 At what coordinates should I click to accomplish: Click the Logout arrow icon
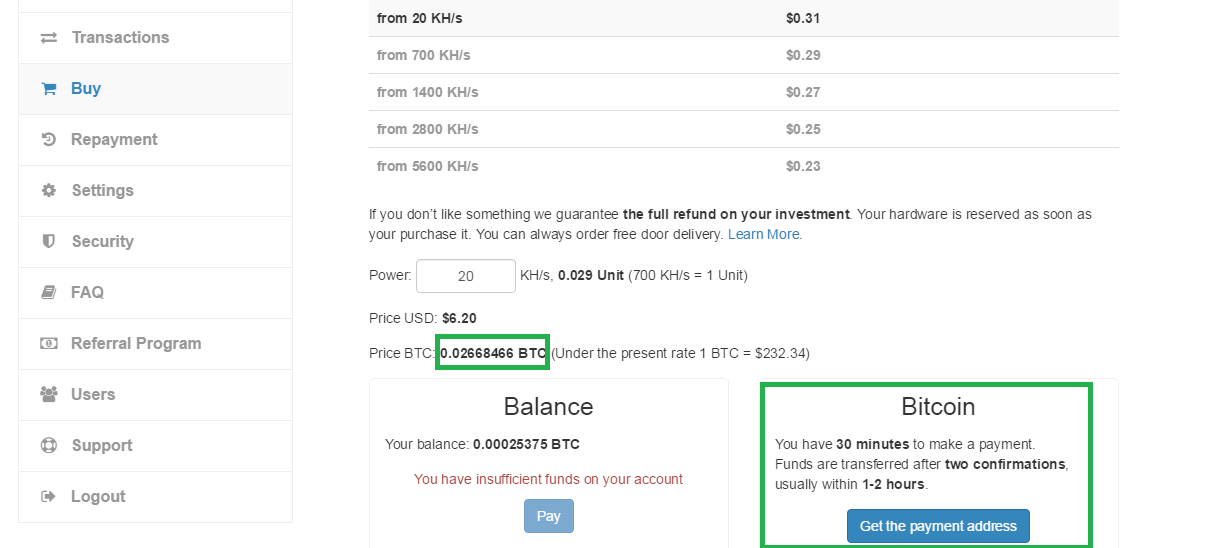48,497
